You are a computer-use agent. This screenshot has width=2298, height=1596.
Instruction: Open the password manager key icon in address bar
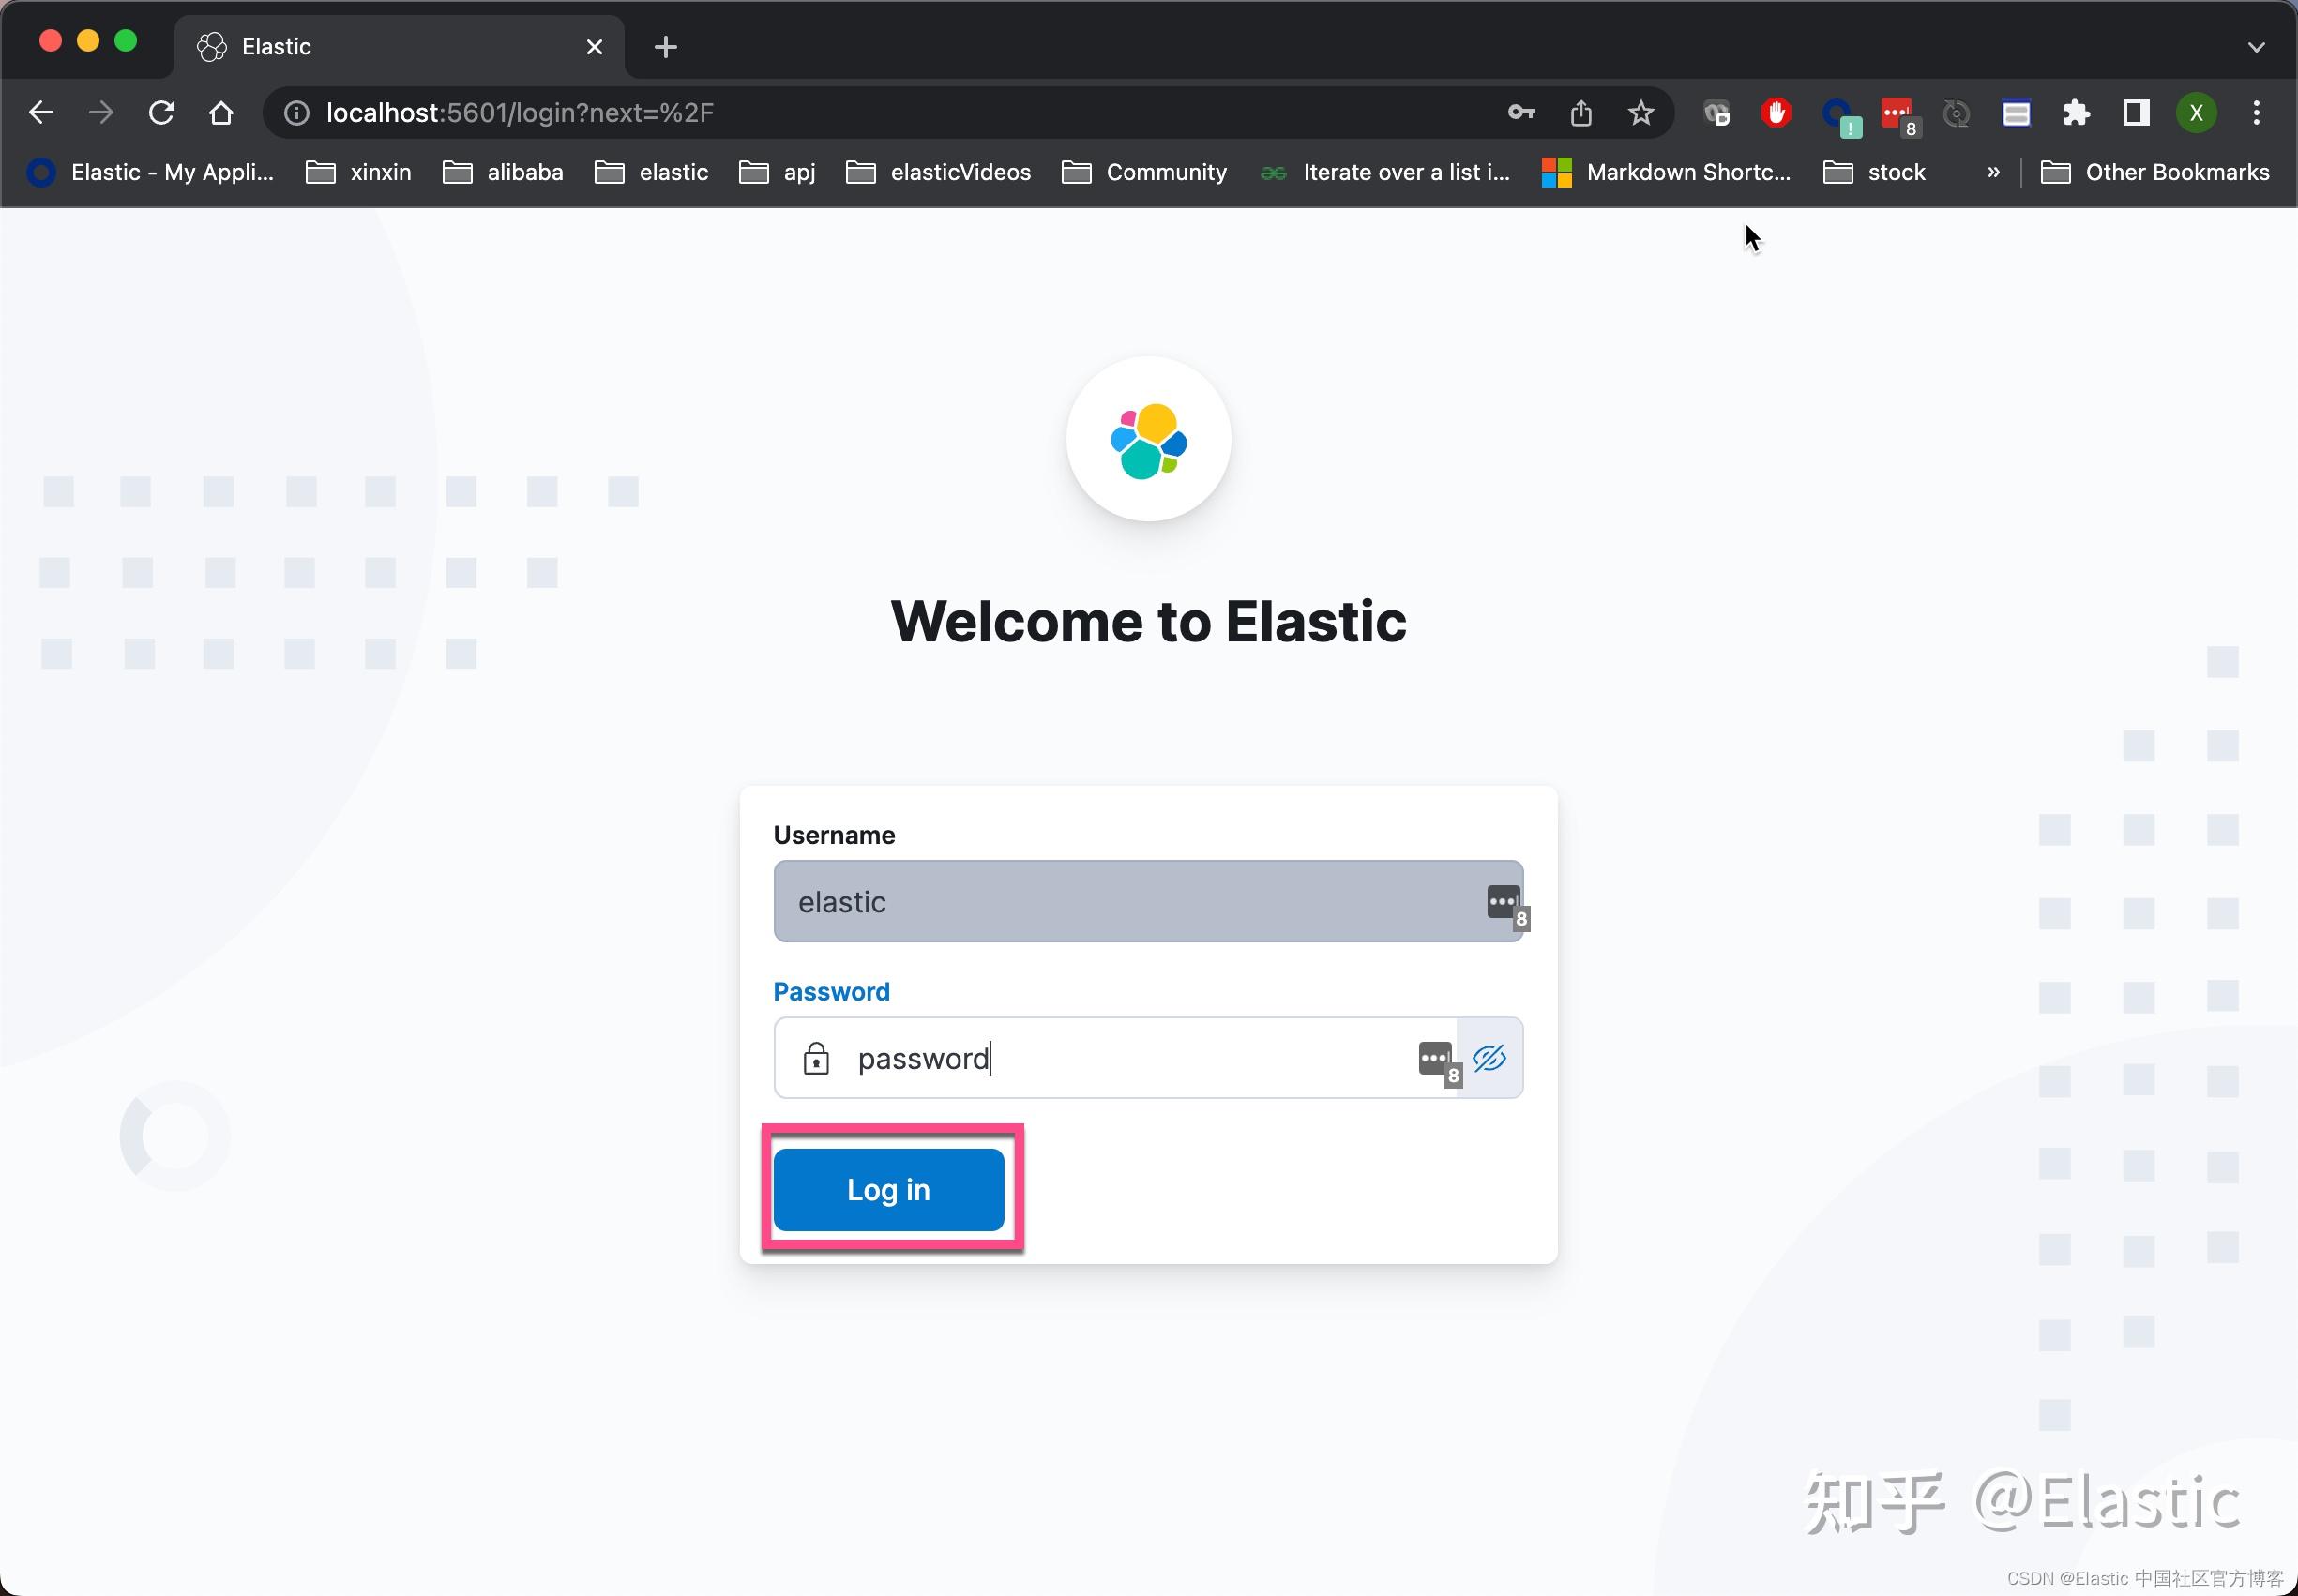tap(1520, 112)
